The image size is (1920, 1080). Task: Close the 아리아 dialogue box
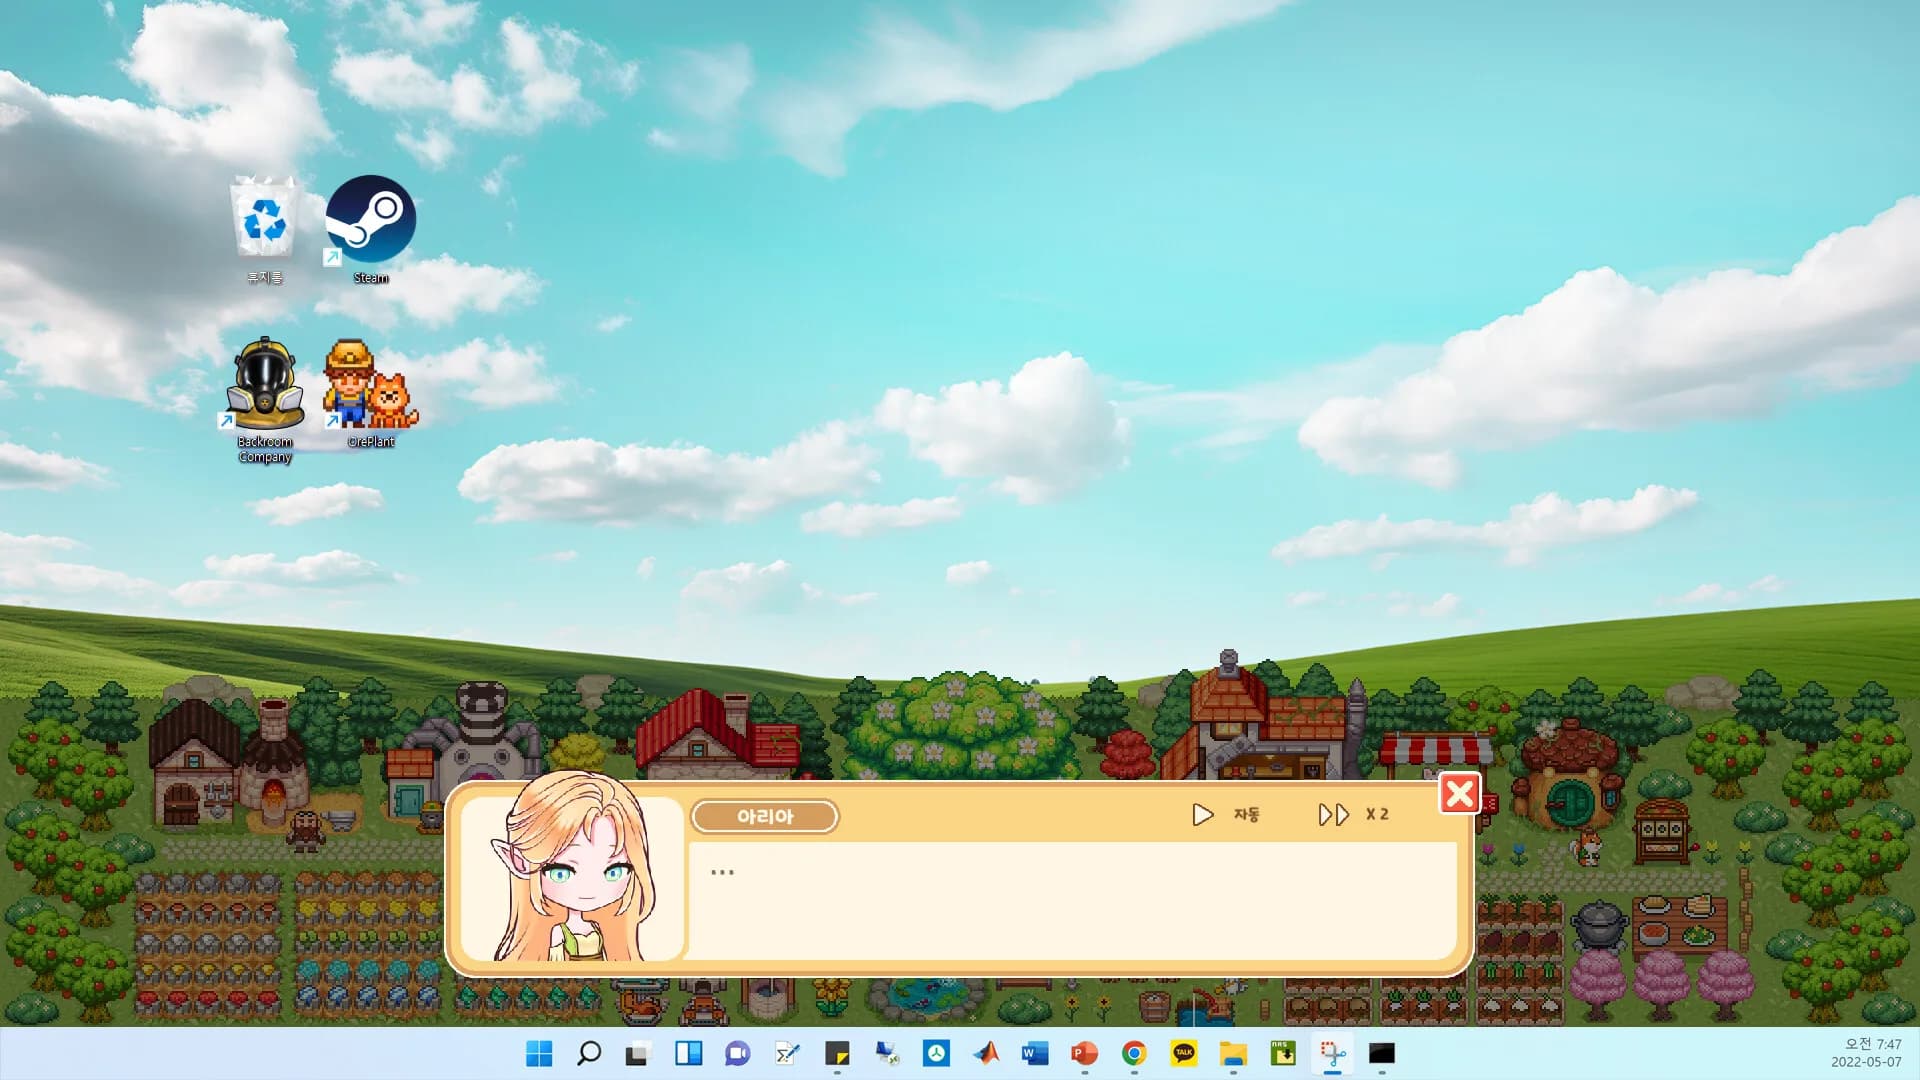(1459, 794)
